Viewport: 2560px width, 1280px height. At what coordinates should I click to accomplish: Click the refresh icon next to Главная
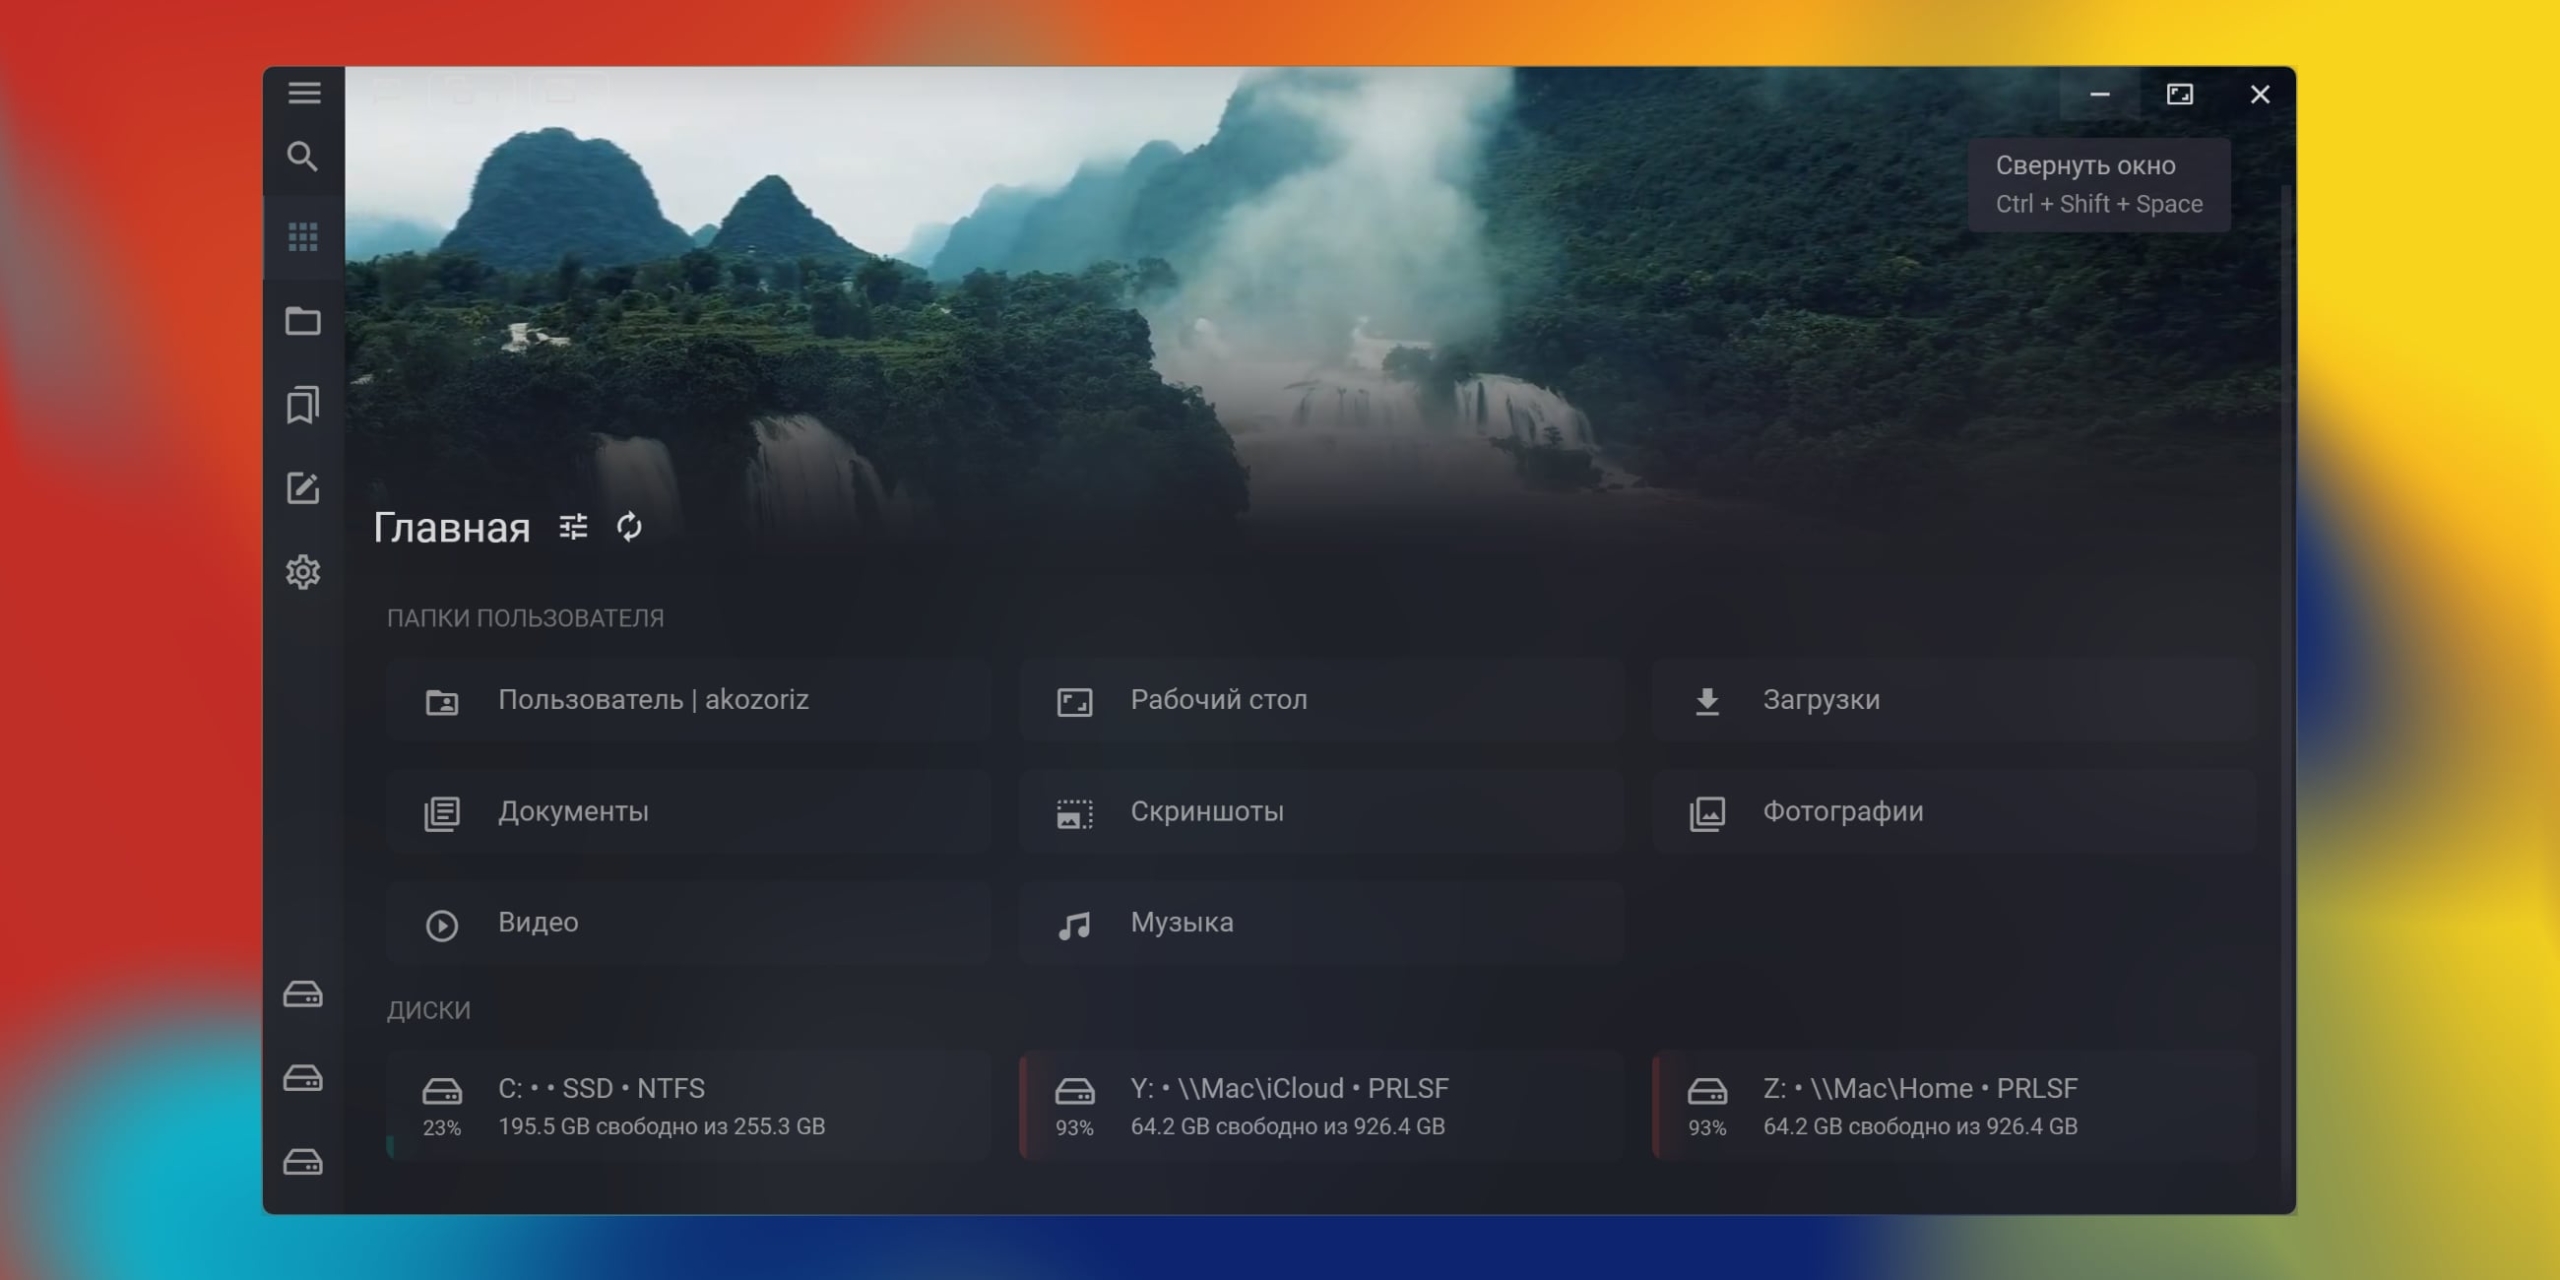(629, 527)
